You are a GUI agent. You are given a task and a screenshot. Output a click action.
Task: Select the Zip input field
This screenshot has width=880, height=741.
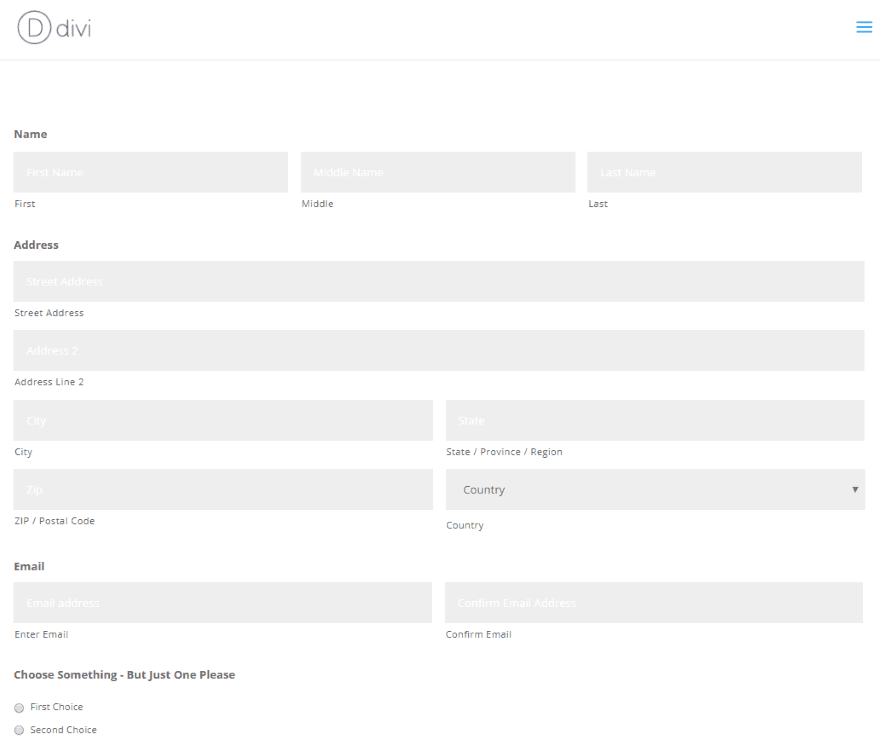pyautogui.click(x=223, y=490)
